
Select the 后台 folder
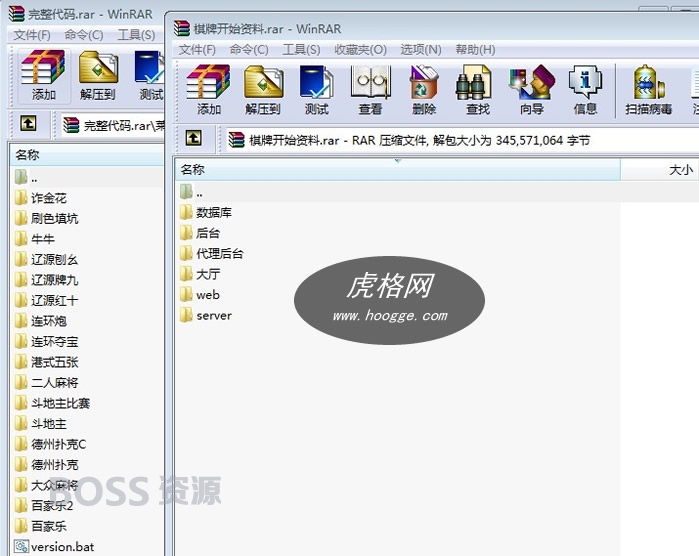click(200, 233)
